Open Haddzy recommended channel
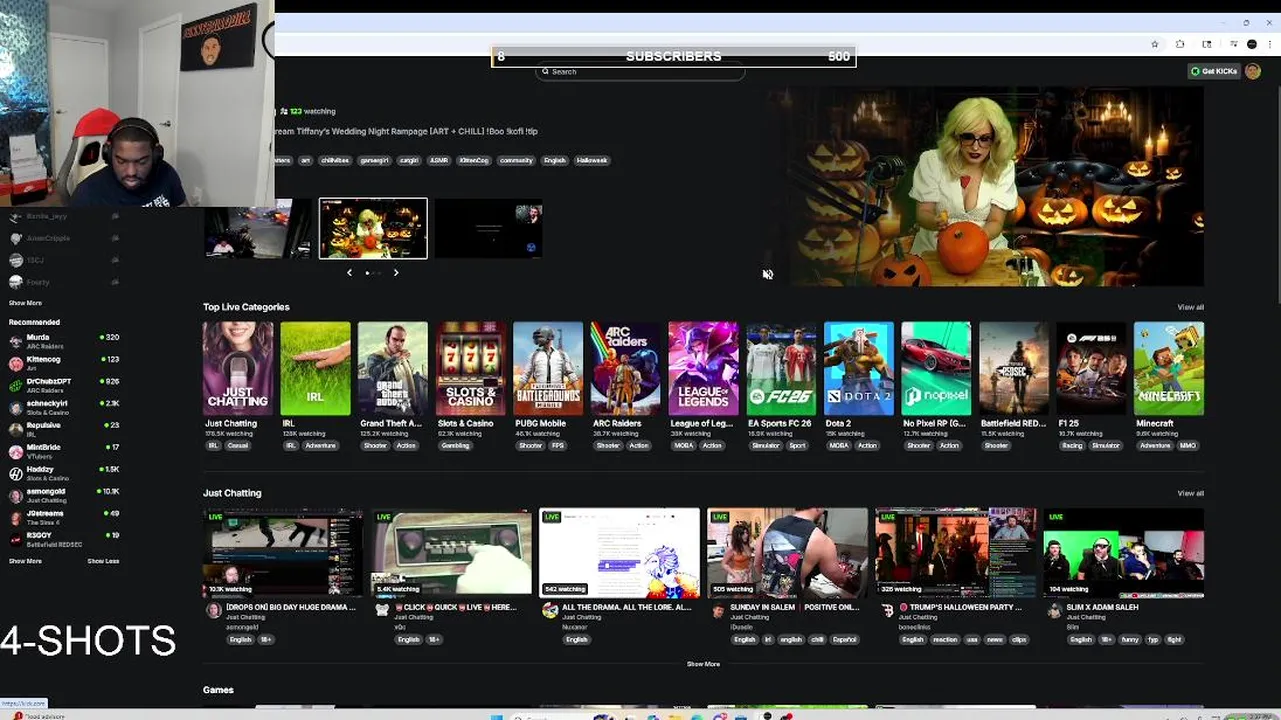 click(64, 472)
